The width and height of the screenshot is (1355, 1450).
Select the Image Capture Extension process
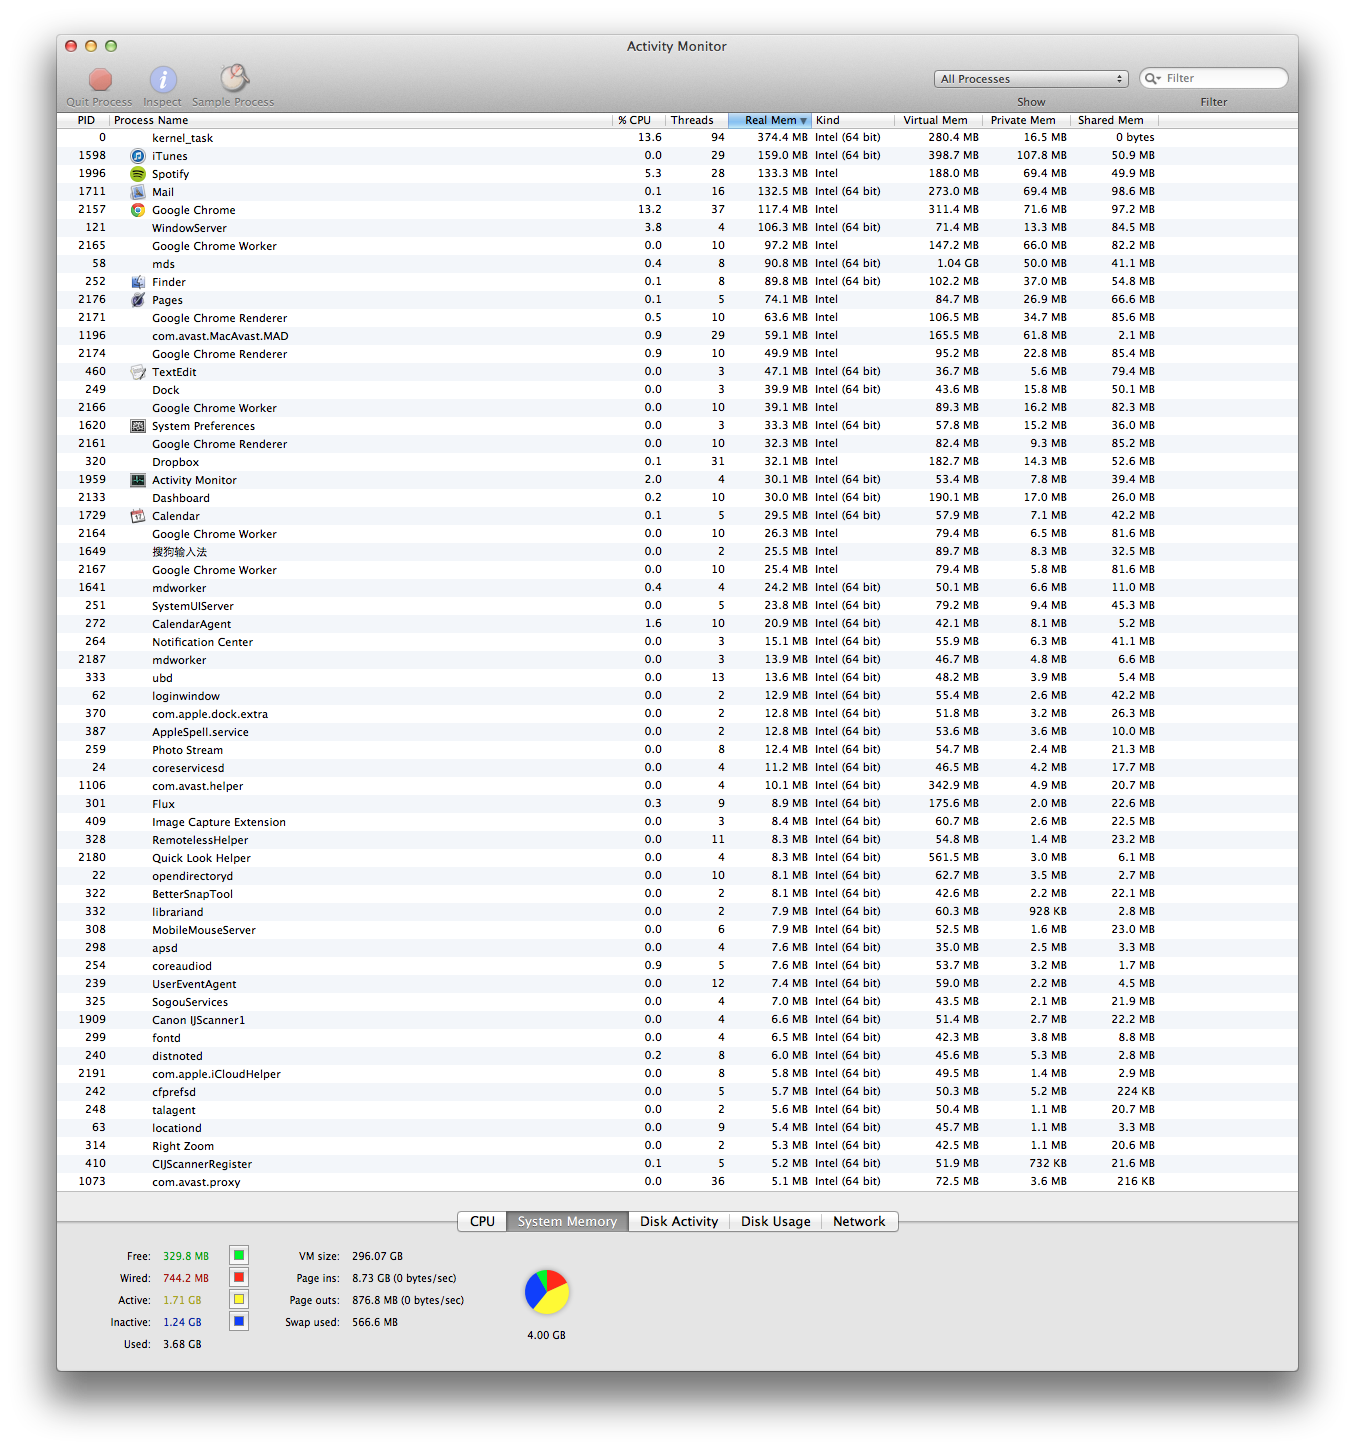pos(678,822)
